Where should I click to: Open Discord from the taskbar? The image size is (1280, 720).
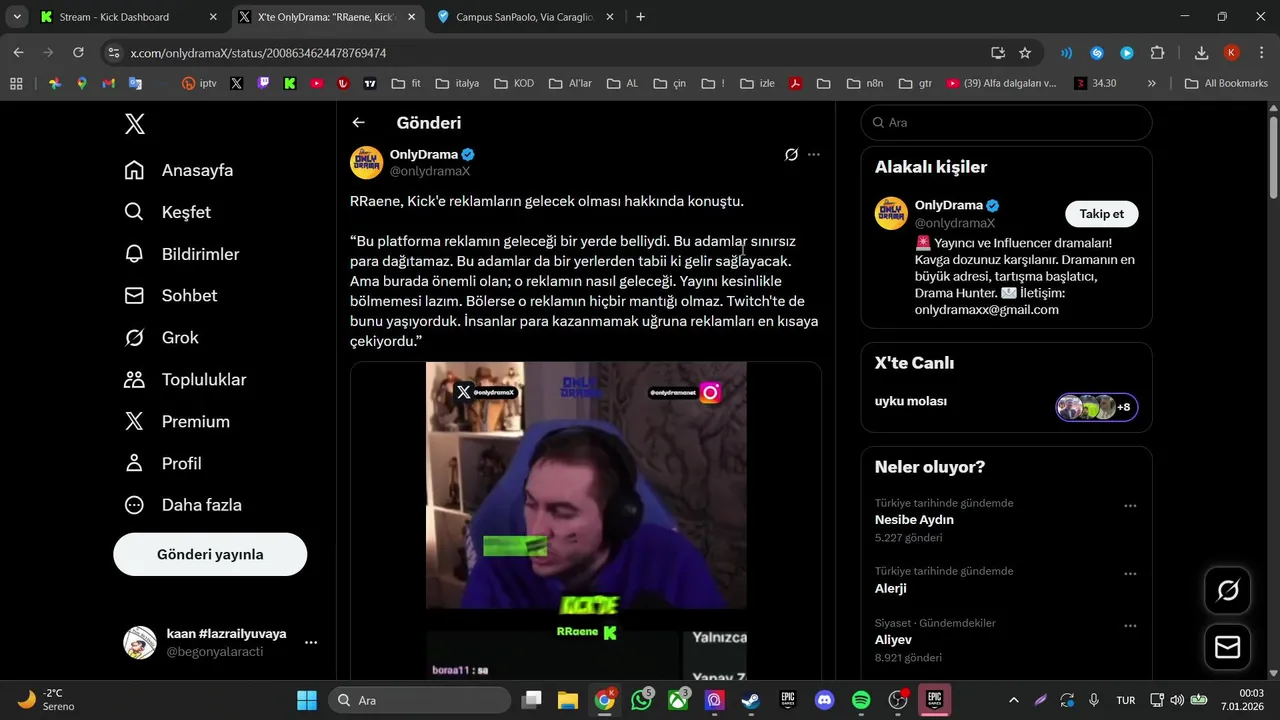(824, 699)
